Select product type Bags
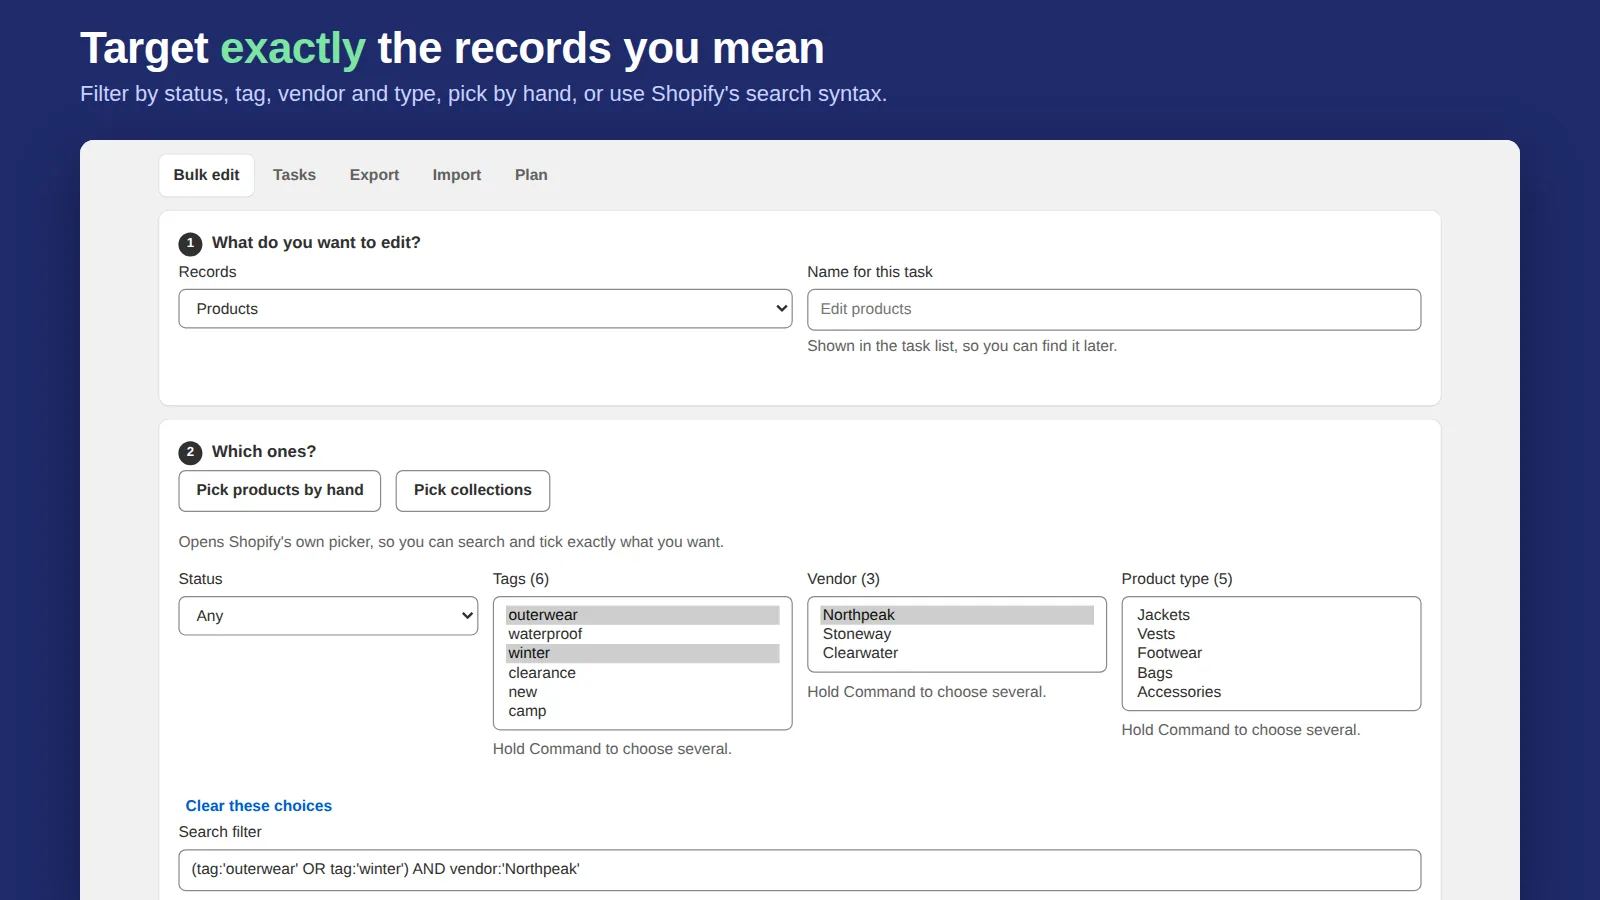Screen dimensions: 1600x900 pyautogui.click(x=1271, y=673)
